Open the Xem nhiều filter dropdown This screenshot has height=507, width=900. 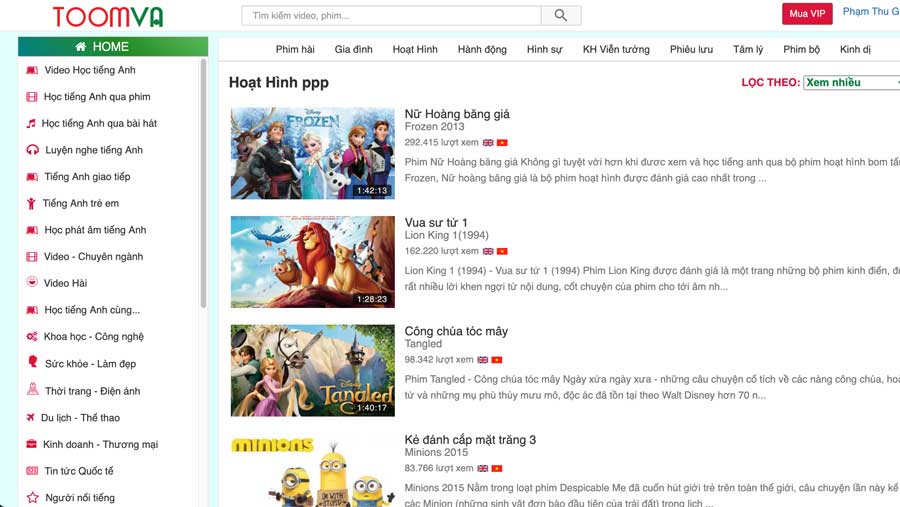[x=852, y=83]
